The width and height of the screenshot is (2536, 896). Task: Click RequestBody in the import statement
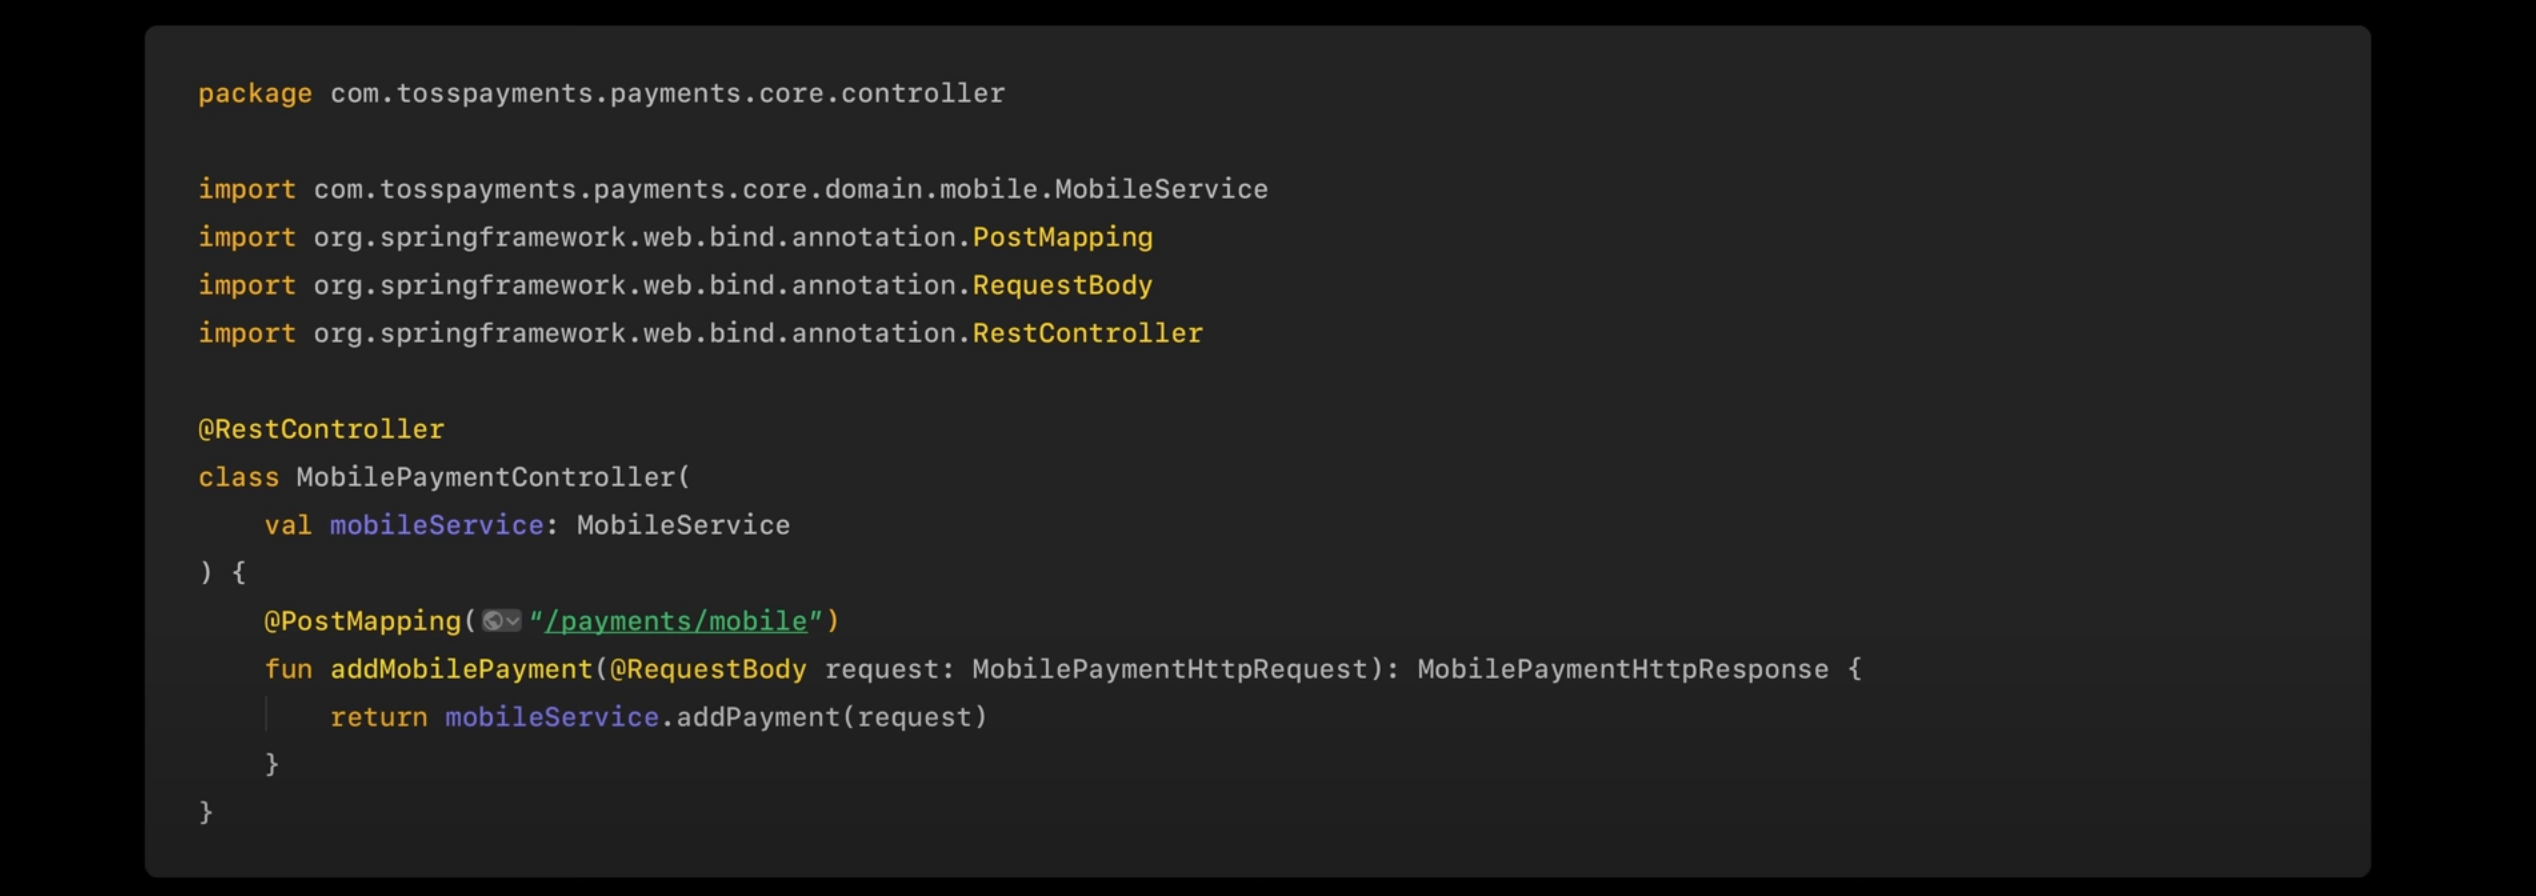click(1062, 285)
